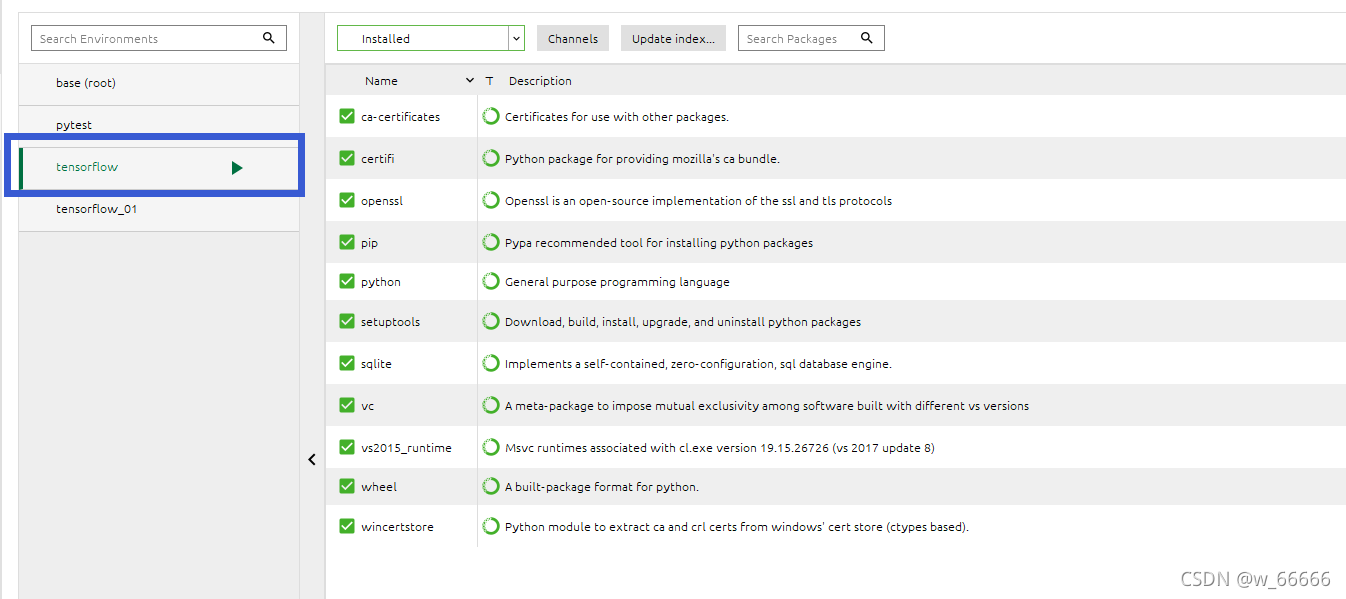Click the Search Packages magnifier icon

pyautogui.click(x=867, y=38)
